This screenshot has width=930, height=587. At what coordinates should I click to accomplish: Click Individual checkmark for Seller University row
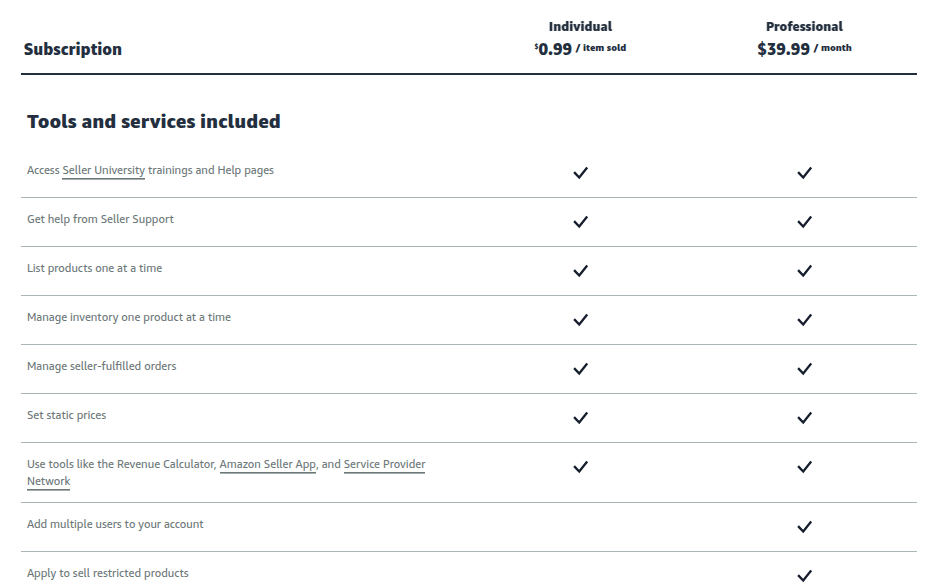[581, 173]
